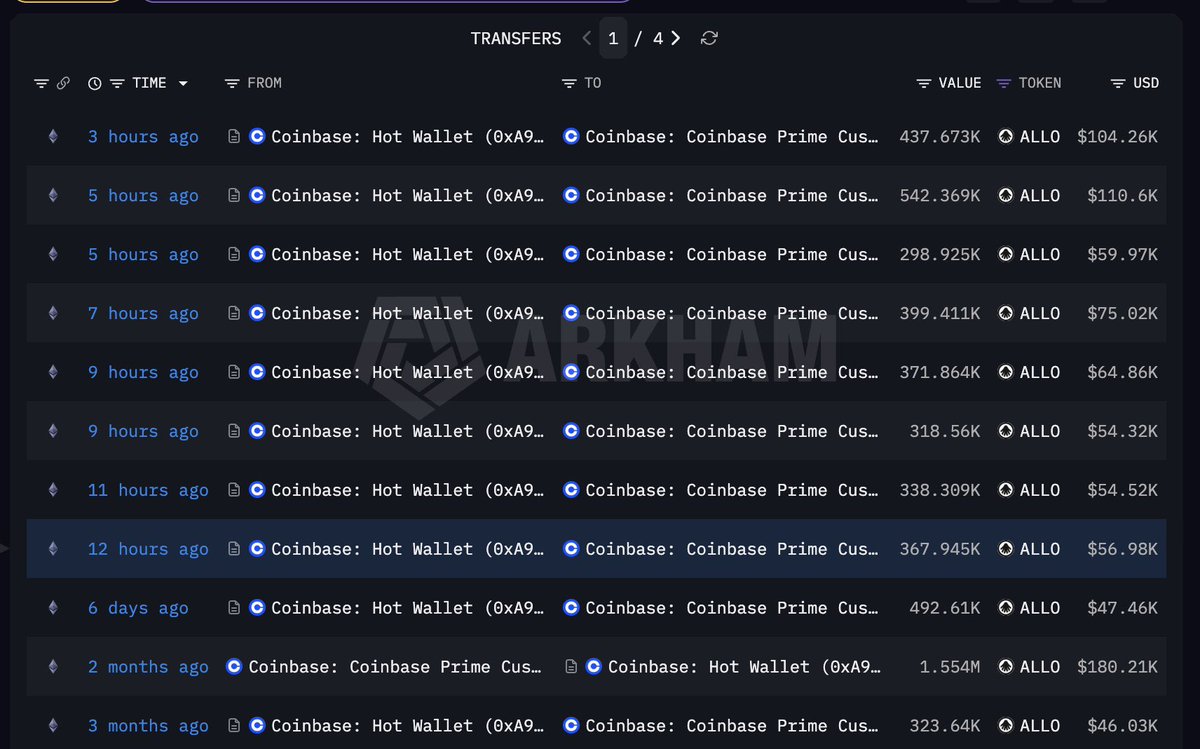
Task: Click Ethereum icon in 7 hours ago row
Action: pos(53,313)
